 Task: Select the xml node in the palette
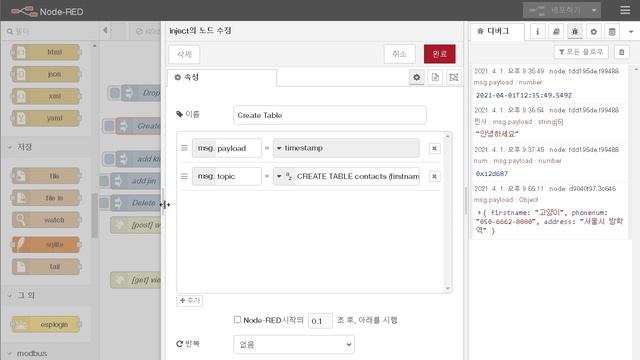[46, 96]
